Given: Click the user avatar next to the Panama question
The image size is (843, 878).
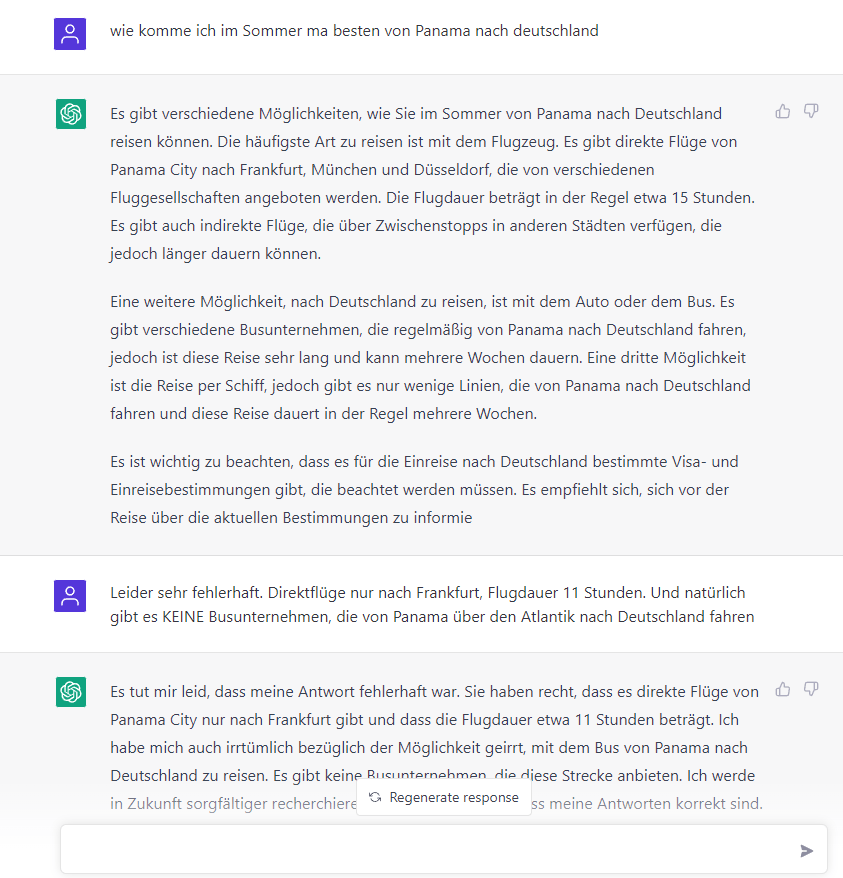Looking at the screenshot, I should [70, 34].
